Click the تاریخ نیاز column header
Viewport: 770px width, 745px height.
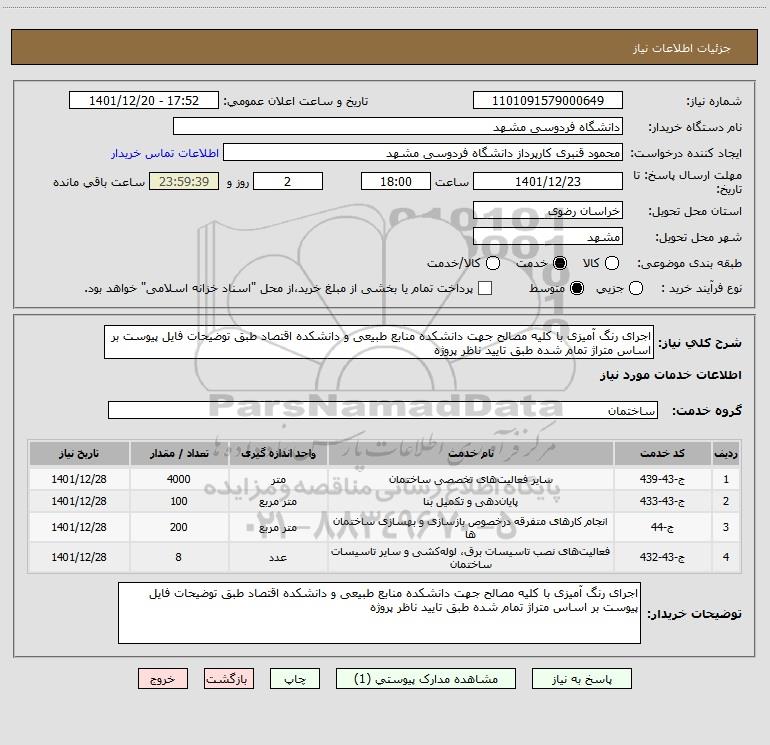click(79, 453)
